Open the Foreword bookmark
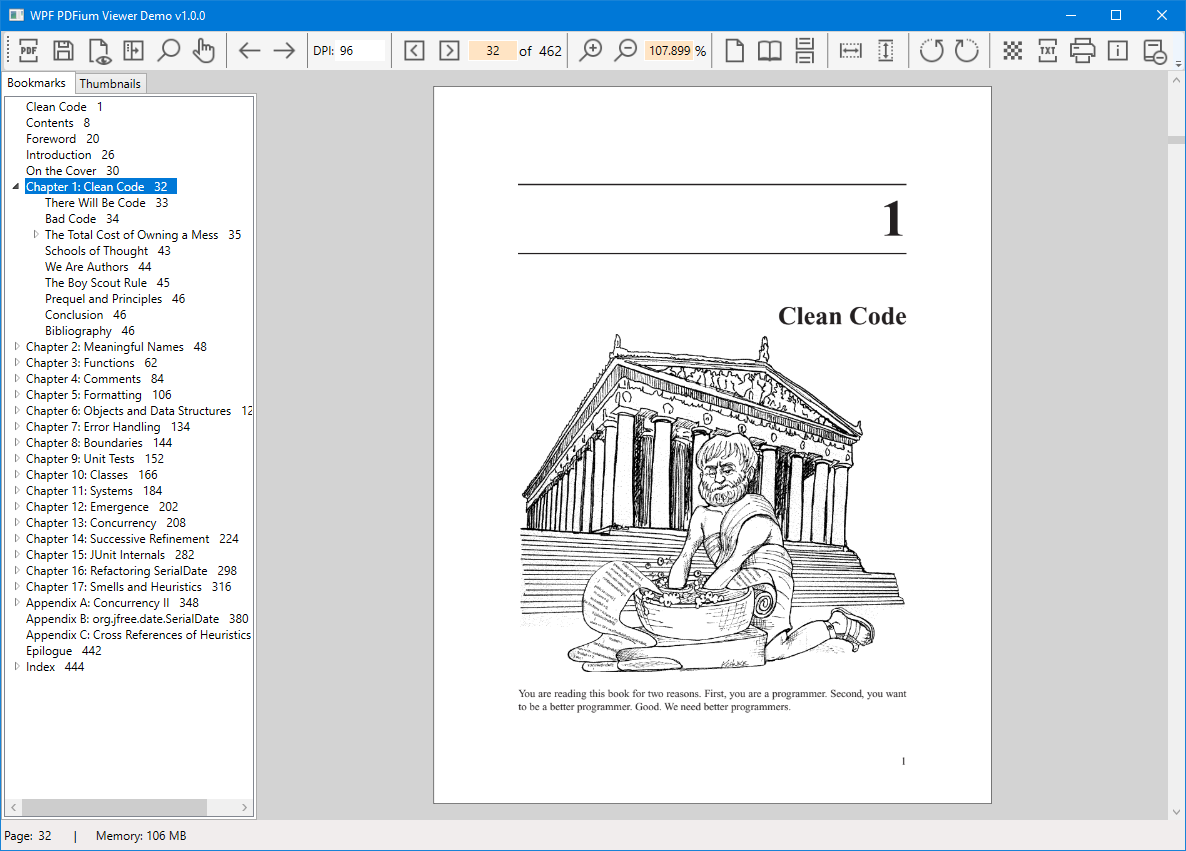Screen dimensions: 1186x851 [63, 138]
